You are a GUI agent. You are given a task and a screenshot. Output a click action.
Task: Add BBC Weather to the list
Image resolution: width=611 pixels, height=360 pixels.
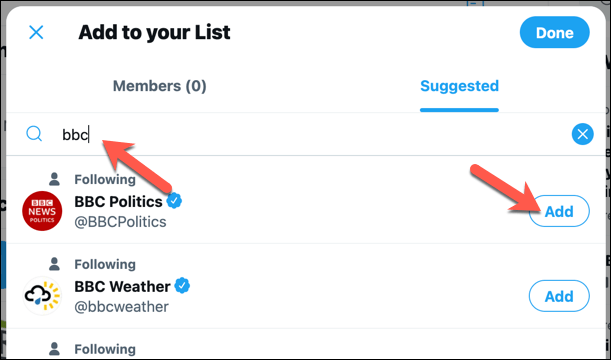point(559,296)
